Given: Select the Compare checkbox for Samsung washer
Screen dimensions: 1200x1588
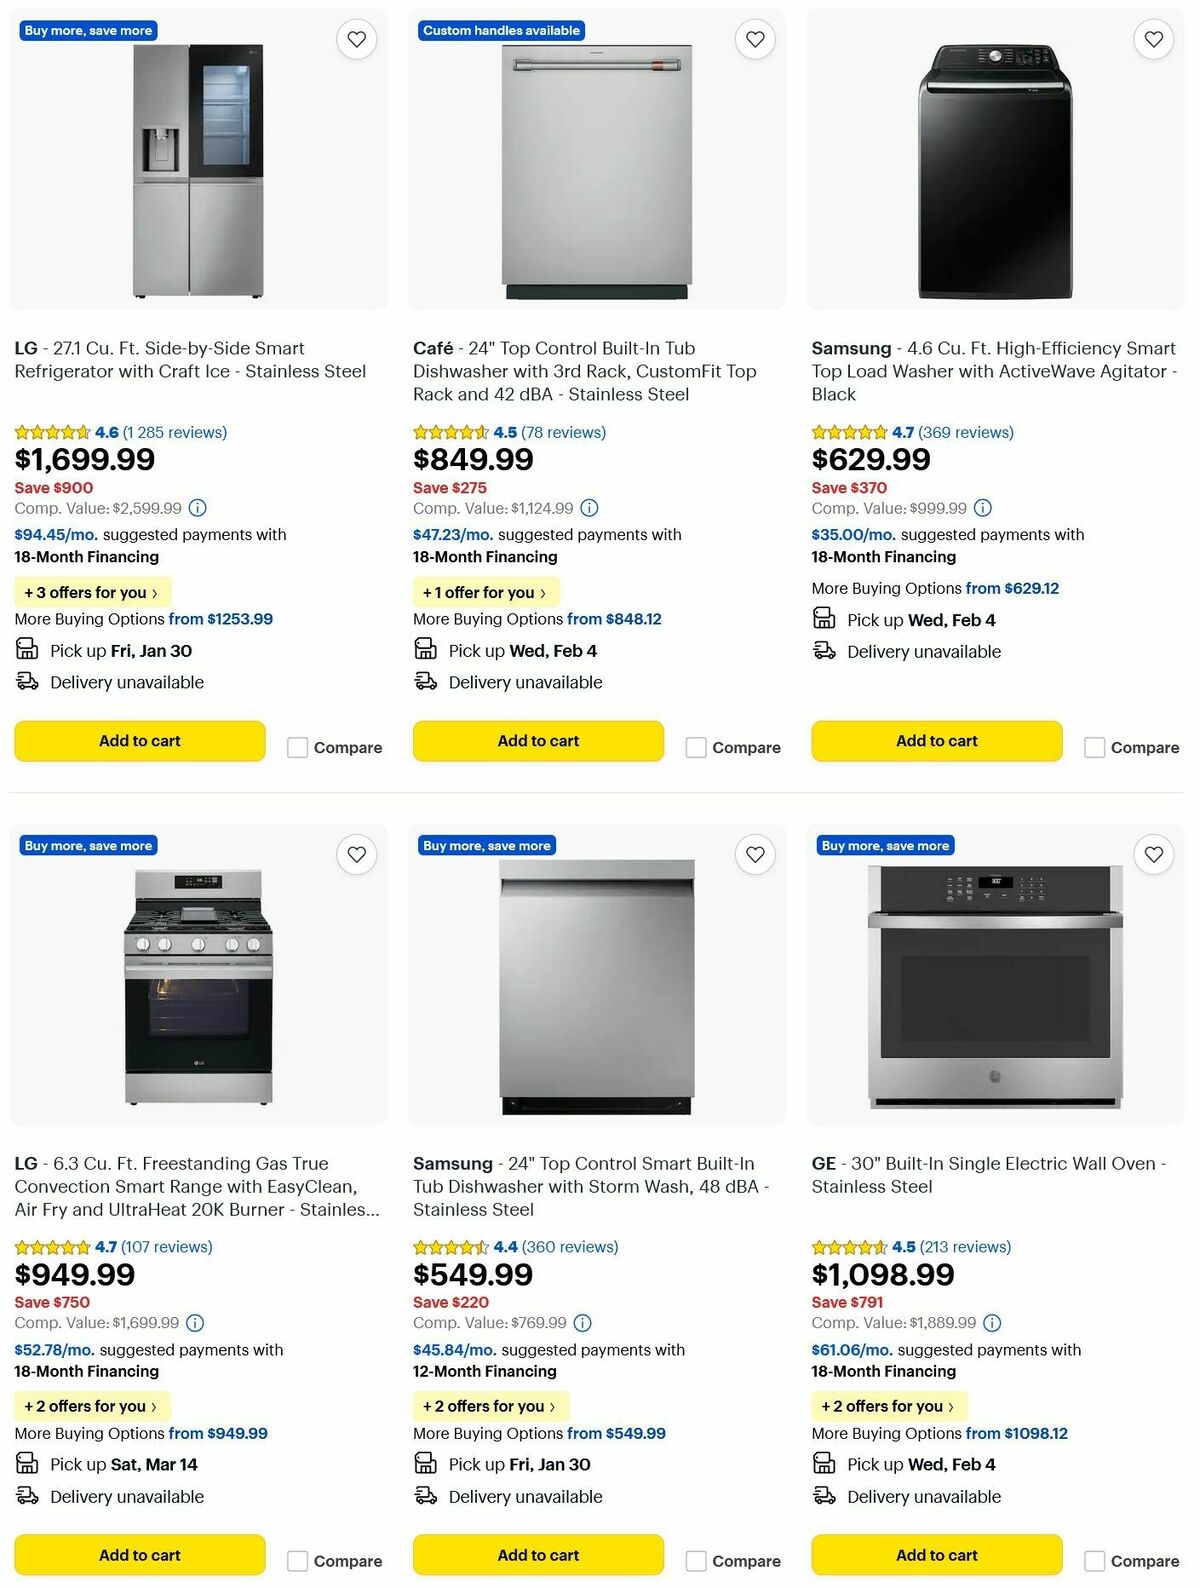Looking at the screenshot, I should 1094,747.
